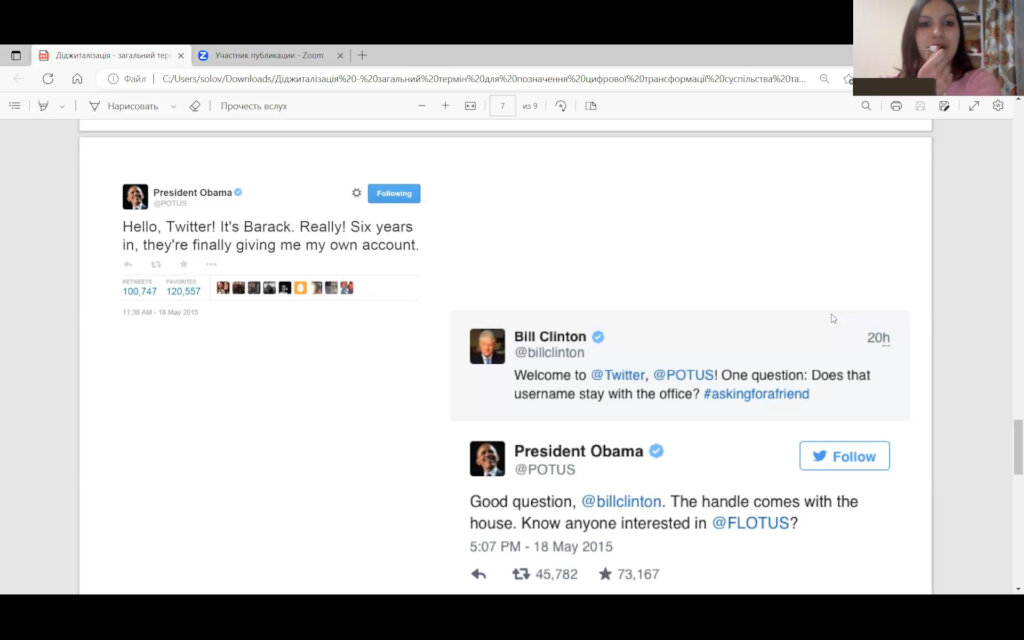Click the 11:38 AM - 18 May 2015 timestamp
Screen dimensions: 1024x640
click(161, 313)
